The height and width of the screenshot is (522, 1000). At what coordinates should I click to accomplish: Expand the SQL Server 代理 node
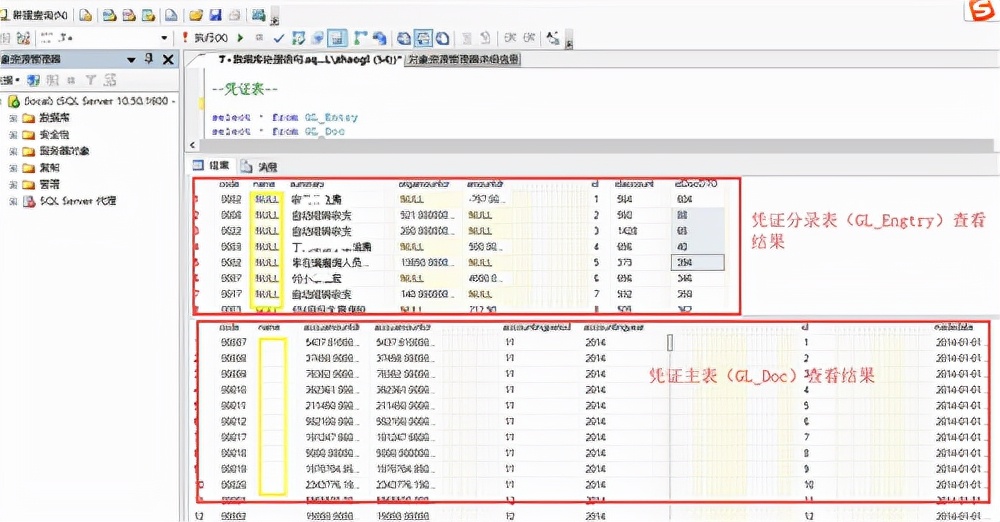(x=13, y=201)
